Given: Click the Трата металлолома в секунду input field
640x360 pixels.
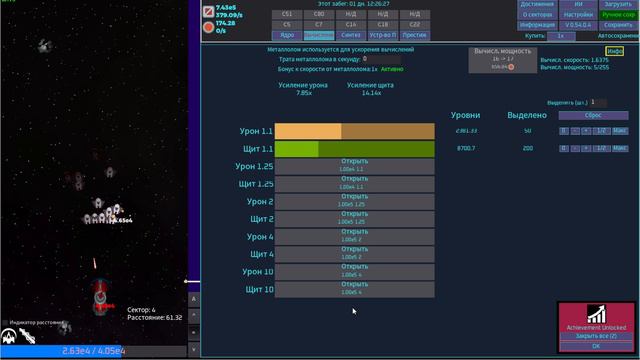Looking at the screenshot, I should [x=381, y=59].
